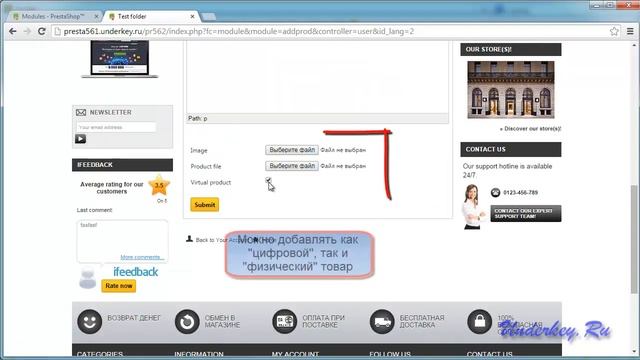The height and width of the screenshot is (360, 640).
Task: Click the ifeedback logo
Action: [136, 272]
